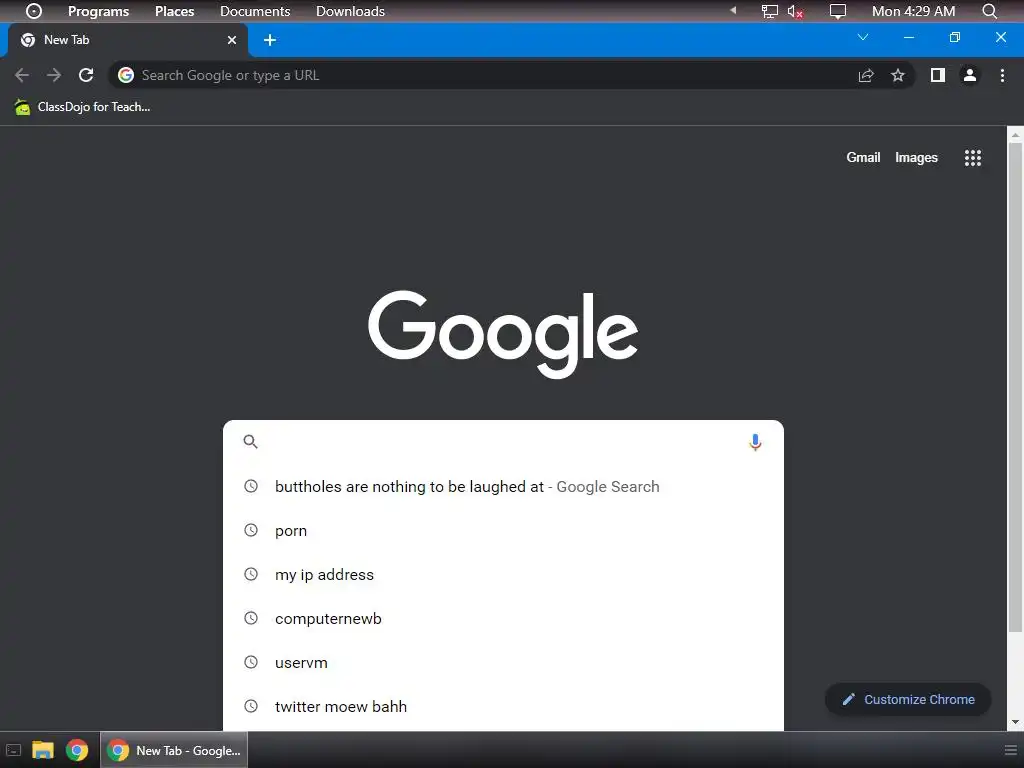The image size is (1024, 768).
Task: Open the desktop search magnifier in top panel
Action: [989, 11]
